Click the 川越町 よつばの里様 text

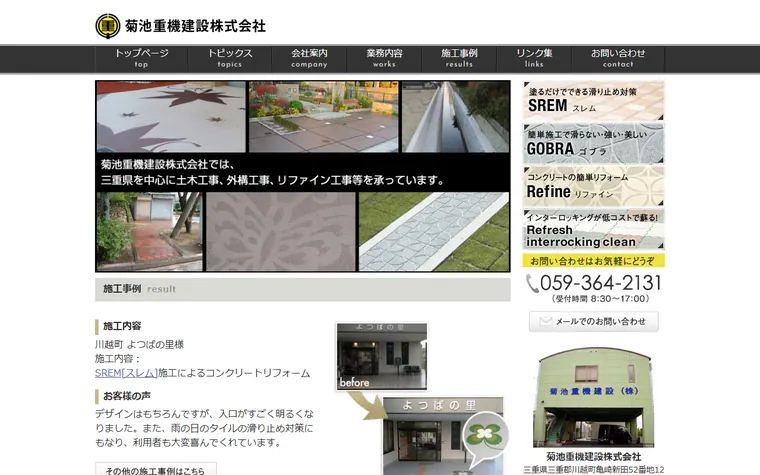coord(140,345)
